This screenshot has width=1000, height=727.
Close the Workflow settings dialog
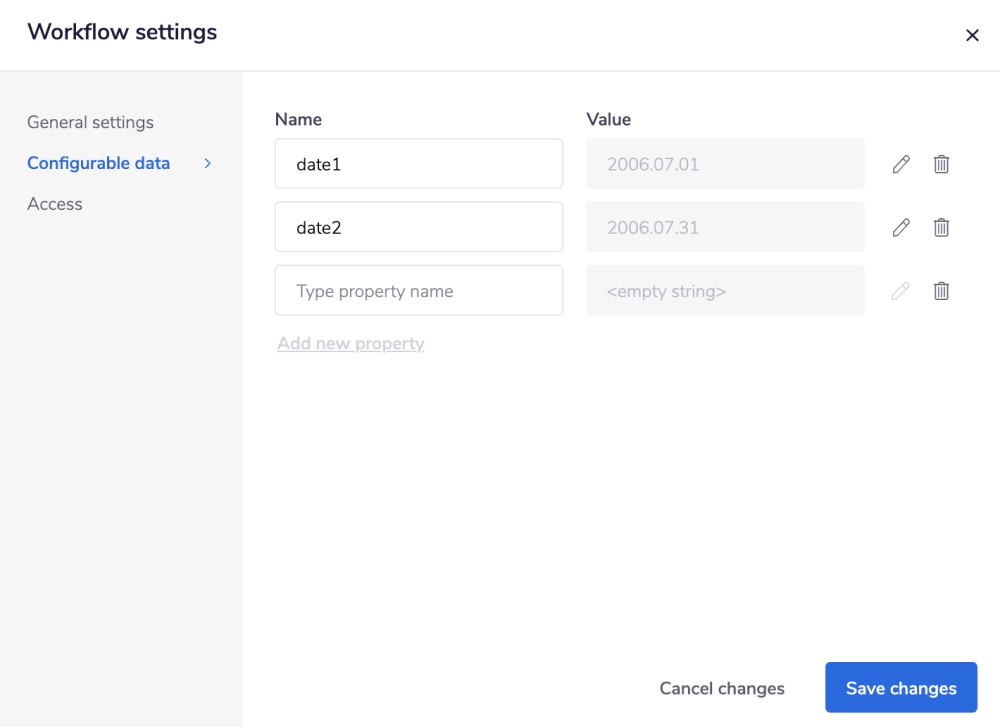[x=972, y=35]
